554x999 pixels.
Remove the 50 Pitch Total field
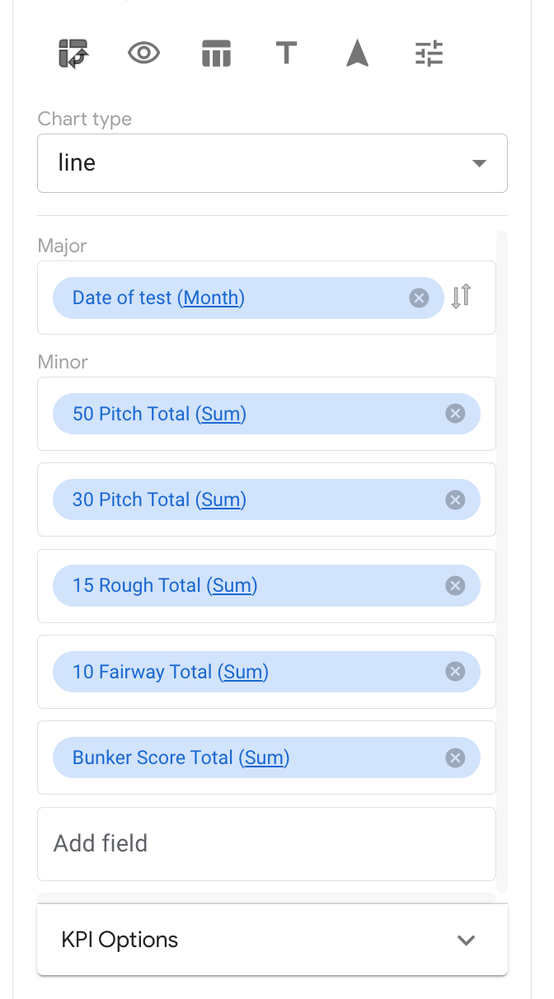(455, 413)
